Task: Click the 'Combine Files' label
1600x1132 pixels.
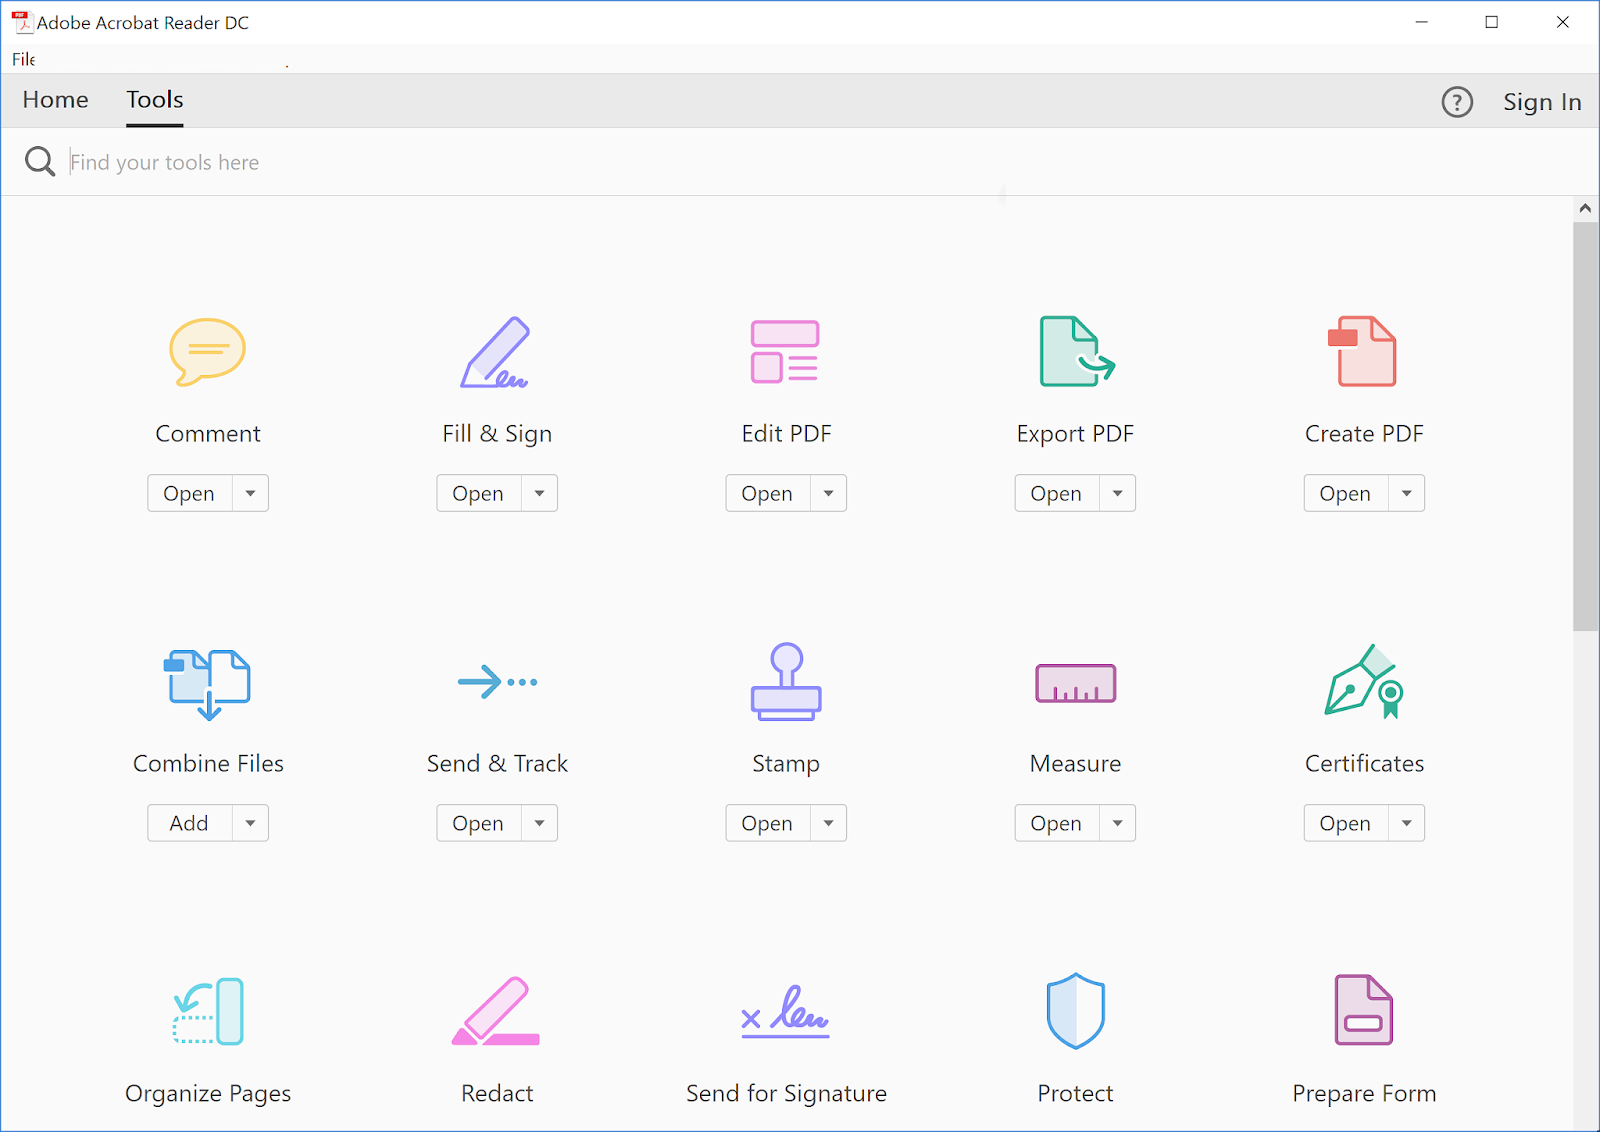Action: (x=208, y=764)
